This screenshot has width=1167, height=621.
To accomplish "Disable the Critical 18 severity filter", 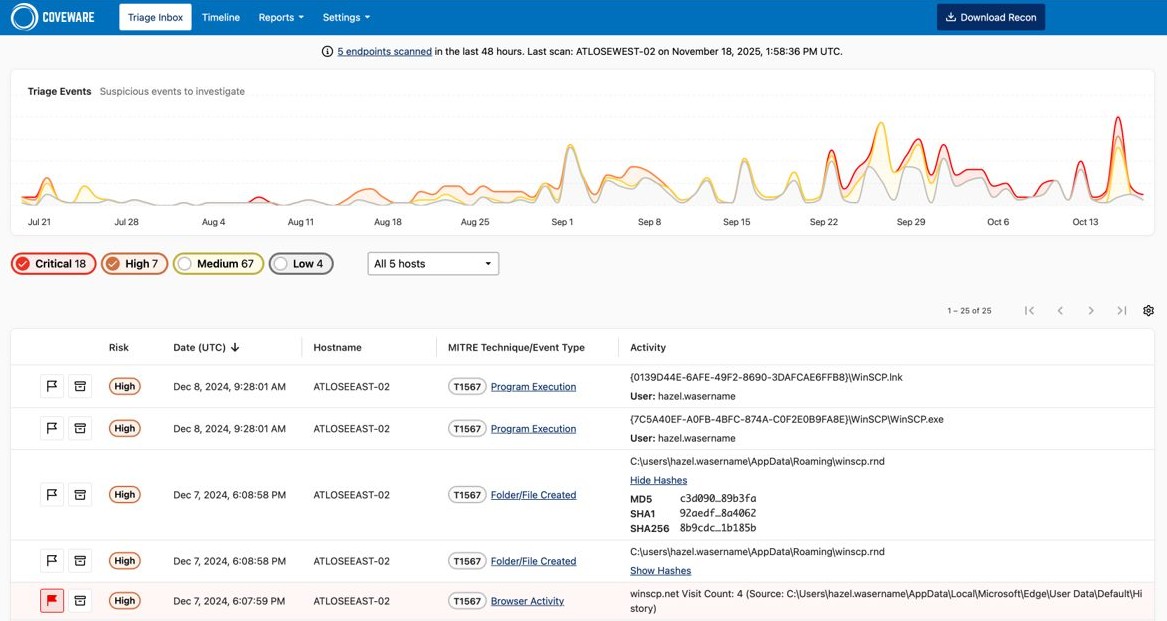I will tap(53, 263).
